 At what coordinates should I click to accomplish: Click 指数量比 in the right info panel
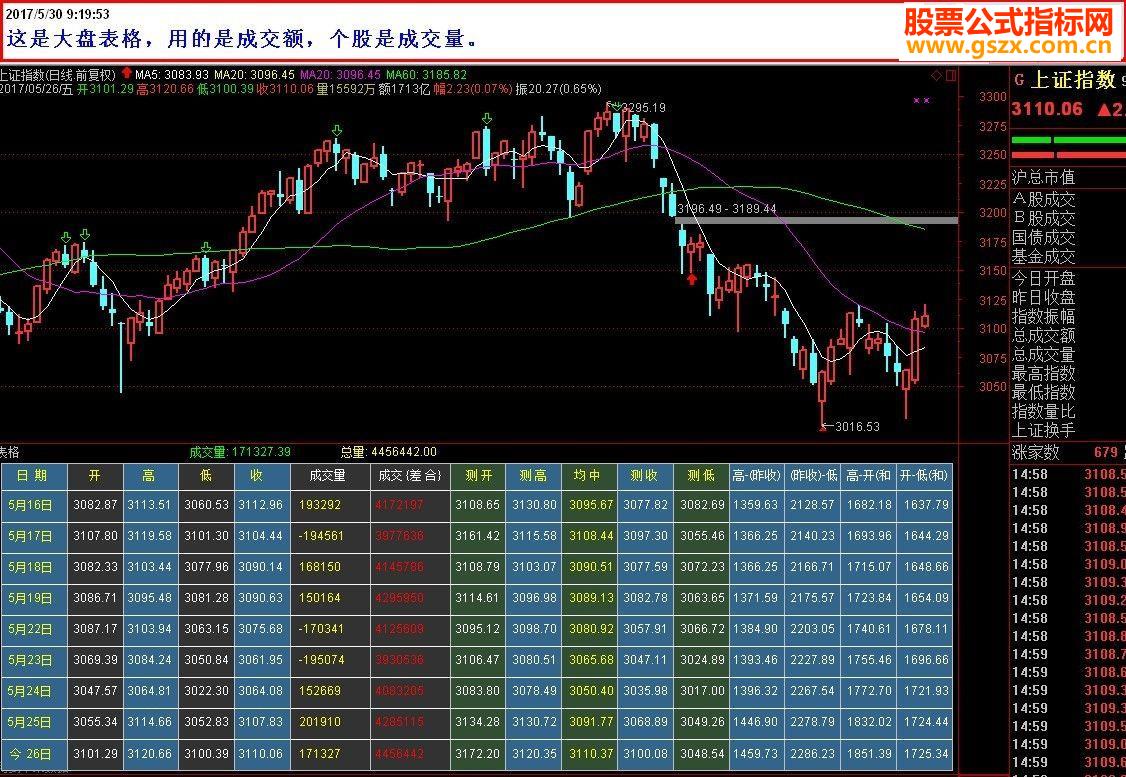click(1043, 411)
